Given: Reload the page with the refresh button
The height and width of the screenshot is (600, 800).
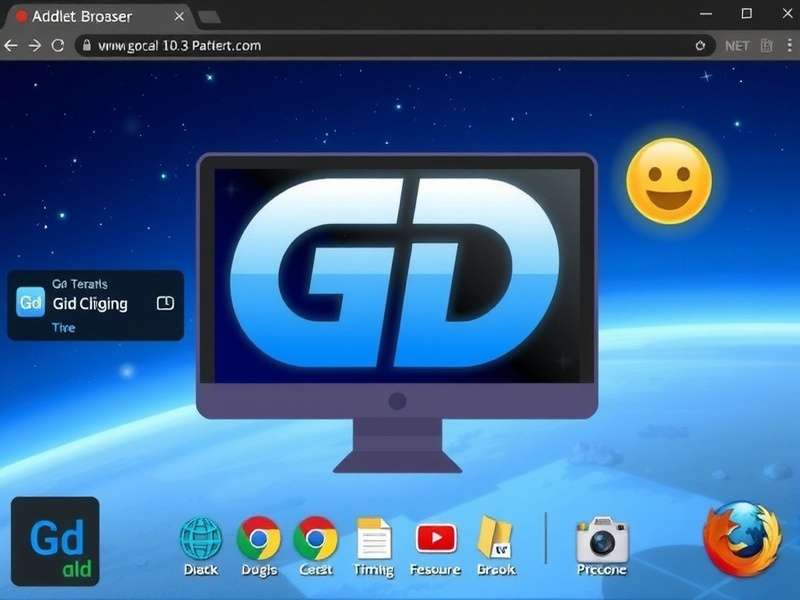Looking at the screenshot, I should (x=58, y=45).
